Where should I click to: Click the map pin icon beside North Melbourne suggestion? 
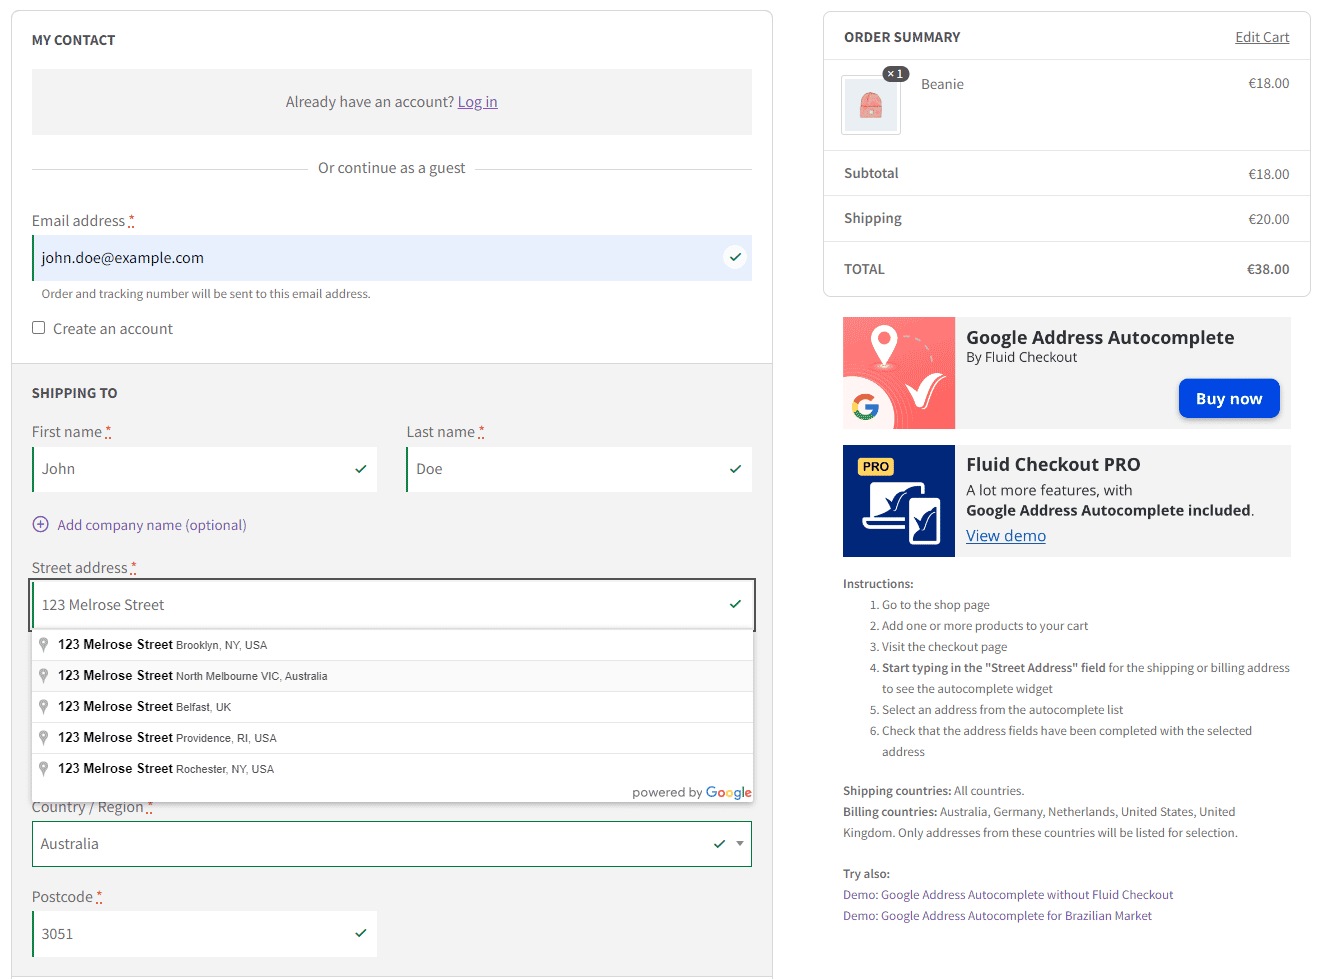click(43, 676)
